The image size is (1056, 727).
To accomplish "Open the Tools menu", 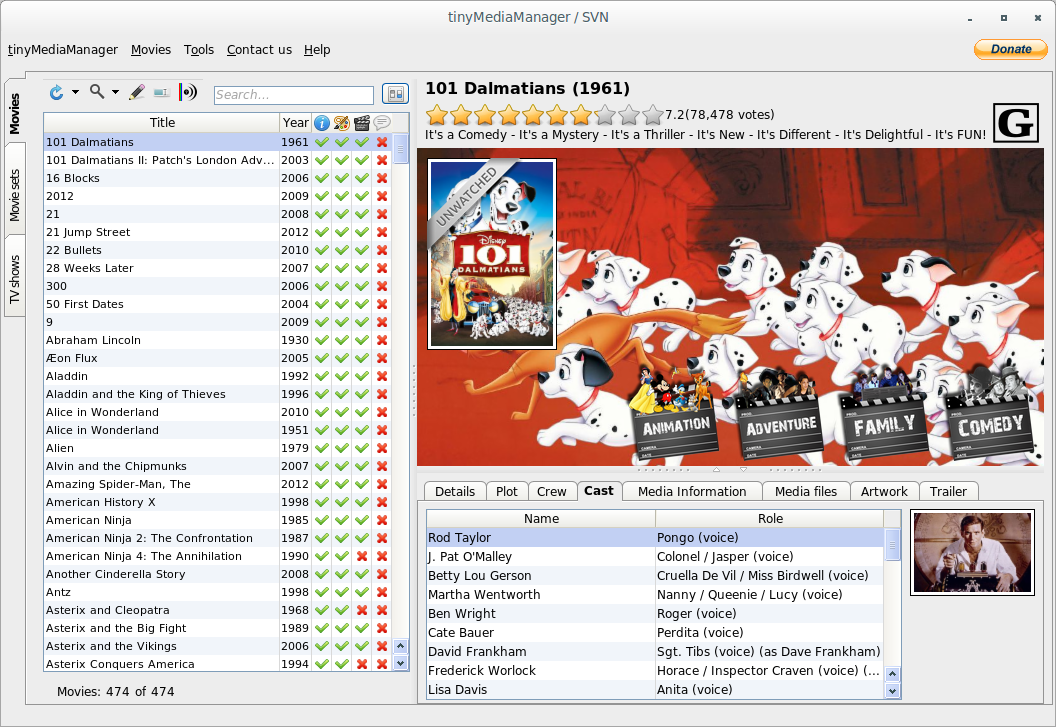I will coord(199,50).
